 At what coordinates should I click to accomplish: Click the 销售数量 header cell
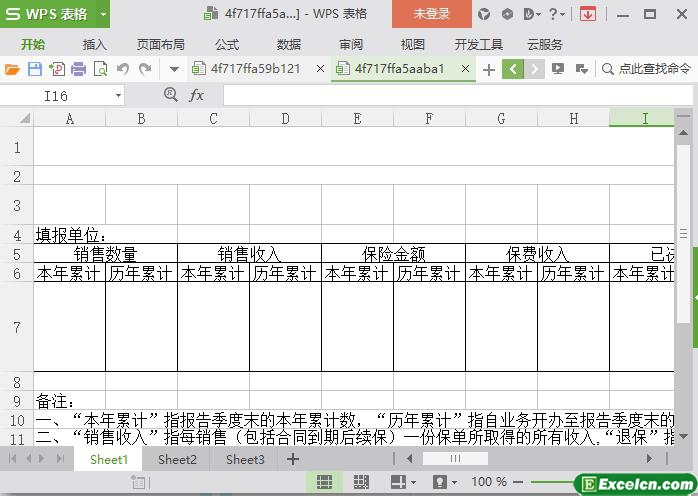106,254
